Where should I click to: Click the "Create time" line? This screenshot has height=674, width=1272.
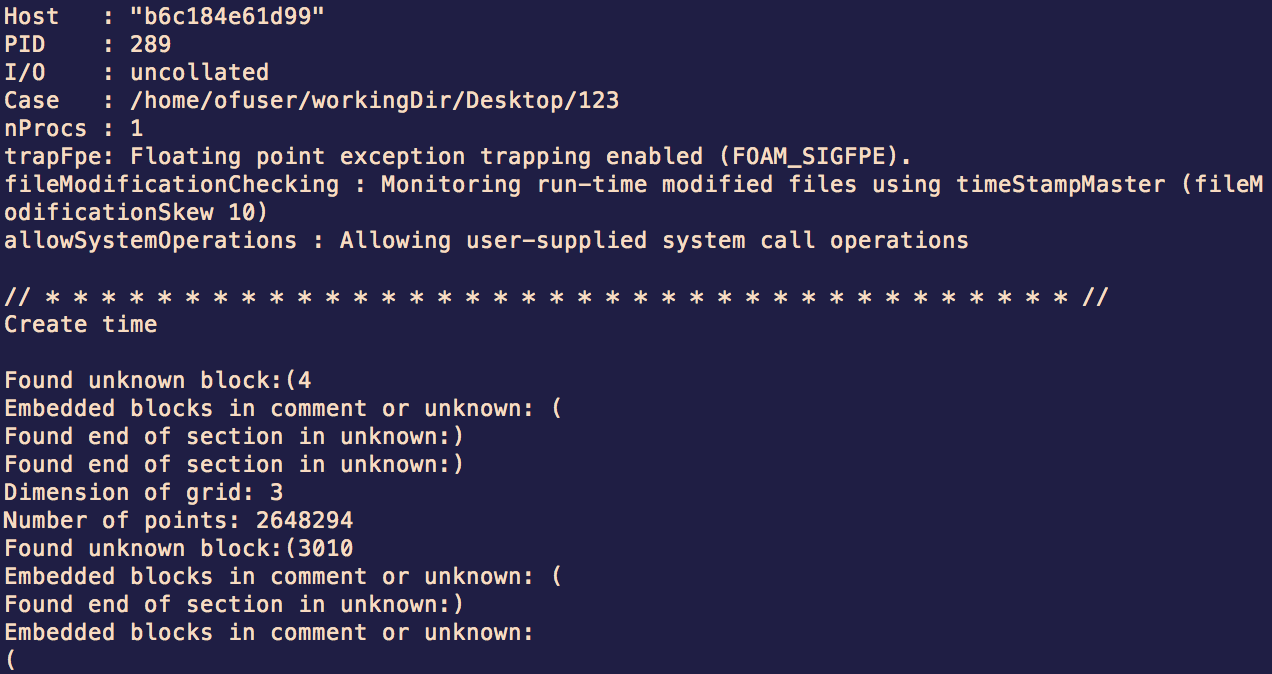[x=80, y=324]
